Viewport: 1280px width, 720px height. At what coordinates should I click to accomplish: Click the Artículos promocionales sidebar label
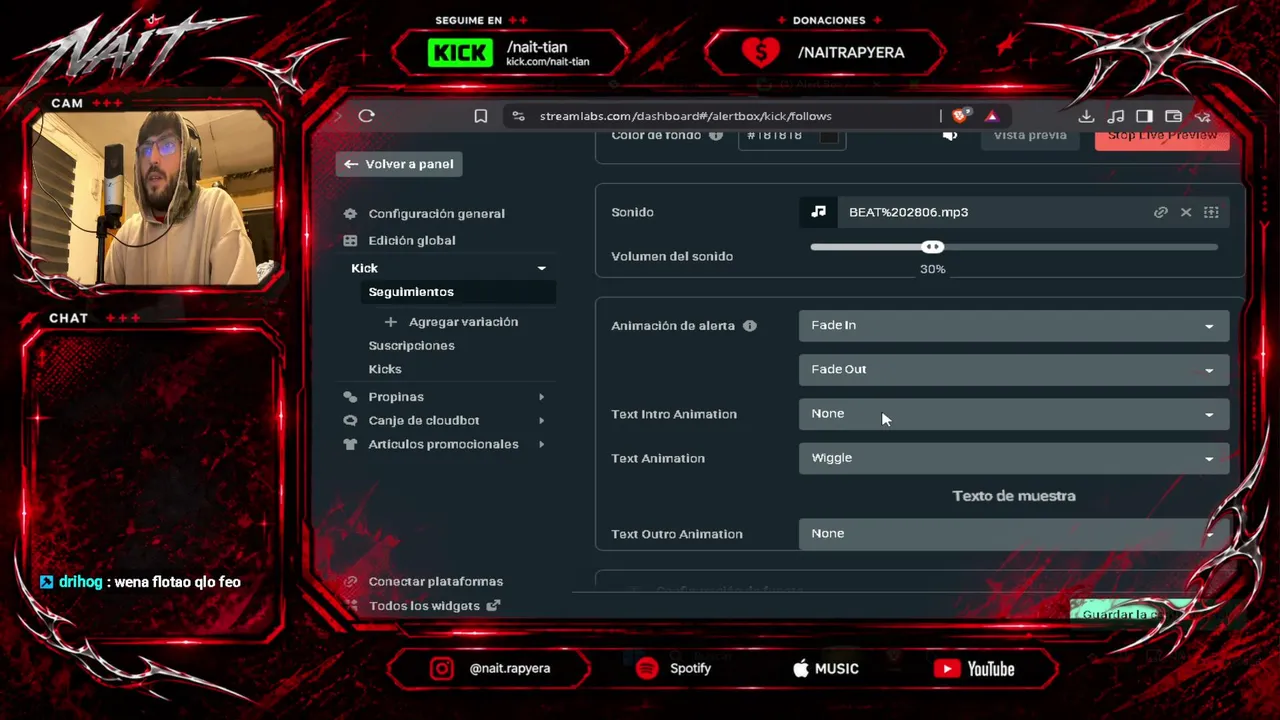443,445
